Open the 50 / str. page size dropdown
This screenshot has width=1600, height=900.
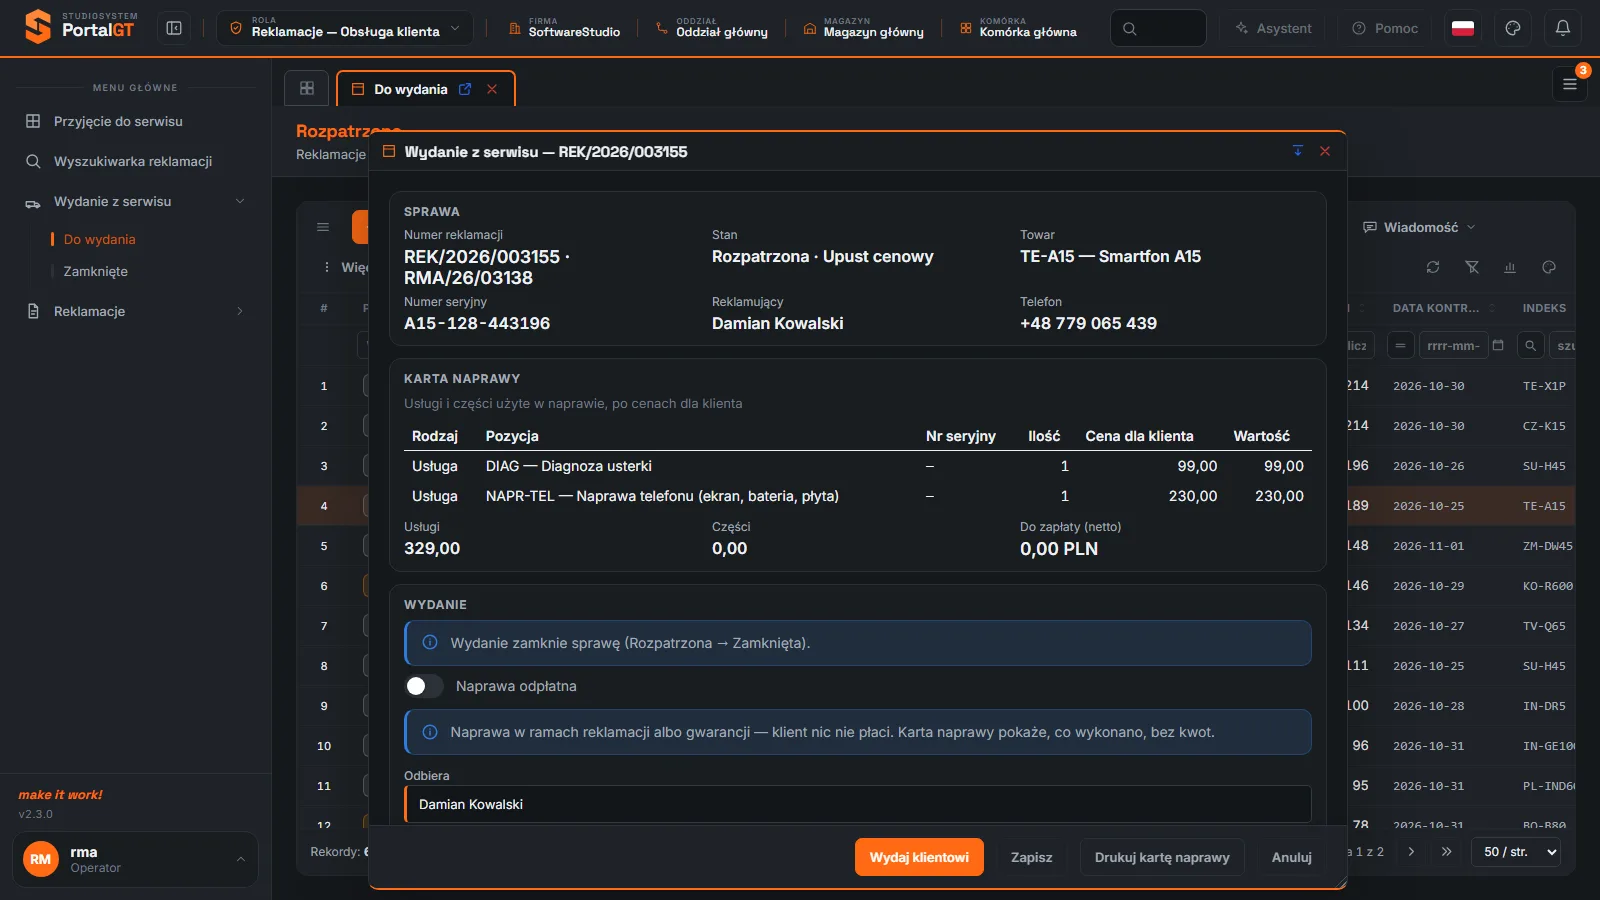pos(1516,852)
